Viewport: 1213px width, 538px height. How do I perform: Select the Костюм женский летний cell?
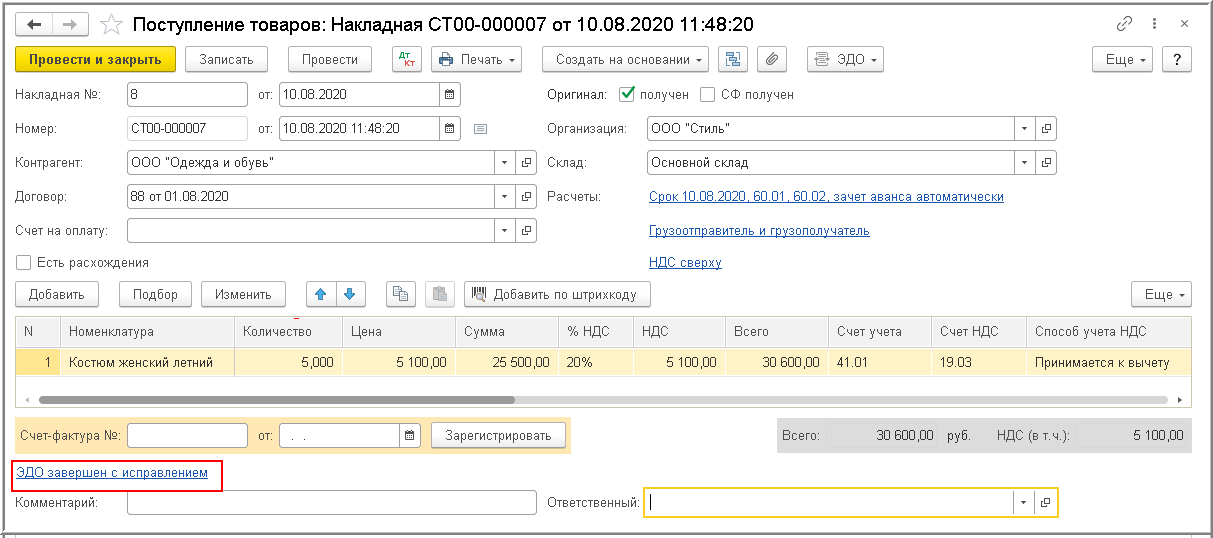click(148, 362)
